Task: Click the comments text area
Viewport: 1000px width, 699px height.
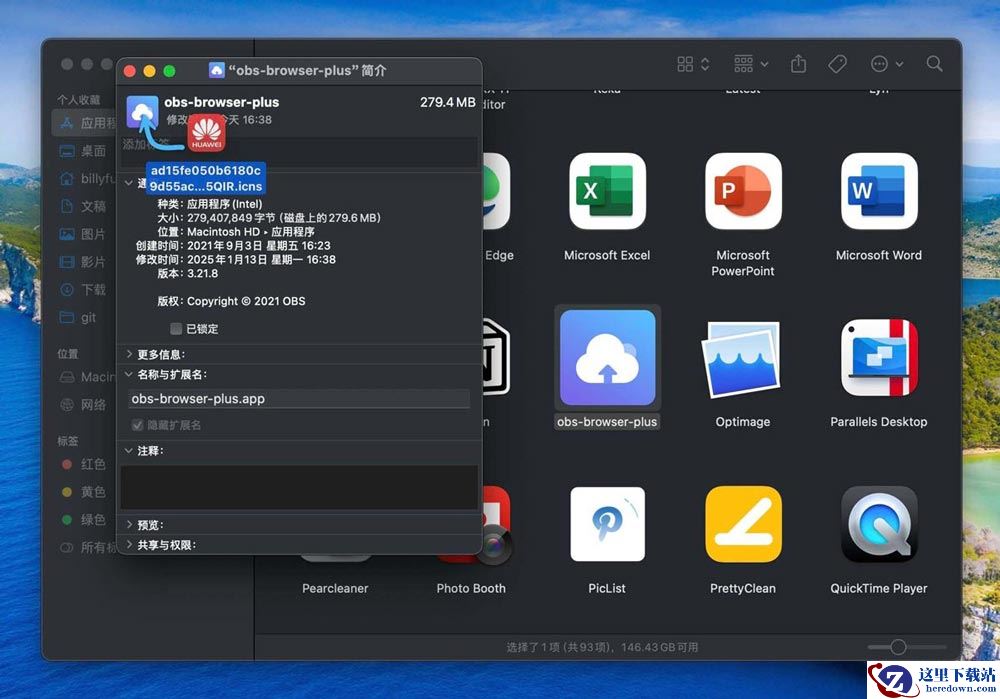Action: pos(299,487)
